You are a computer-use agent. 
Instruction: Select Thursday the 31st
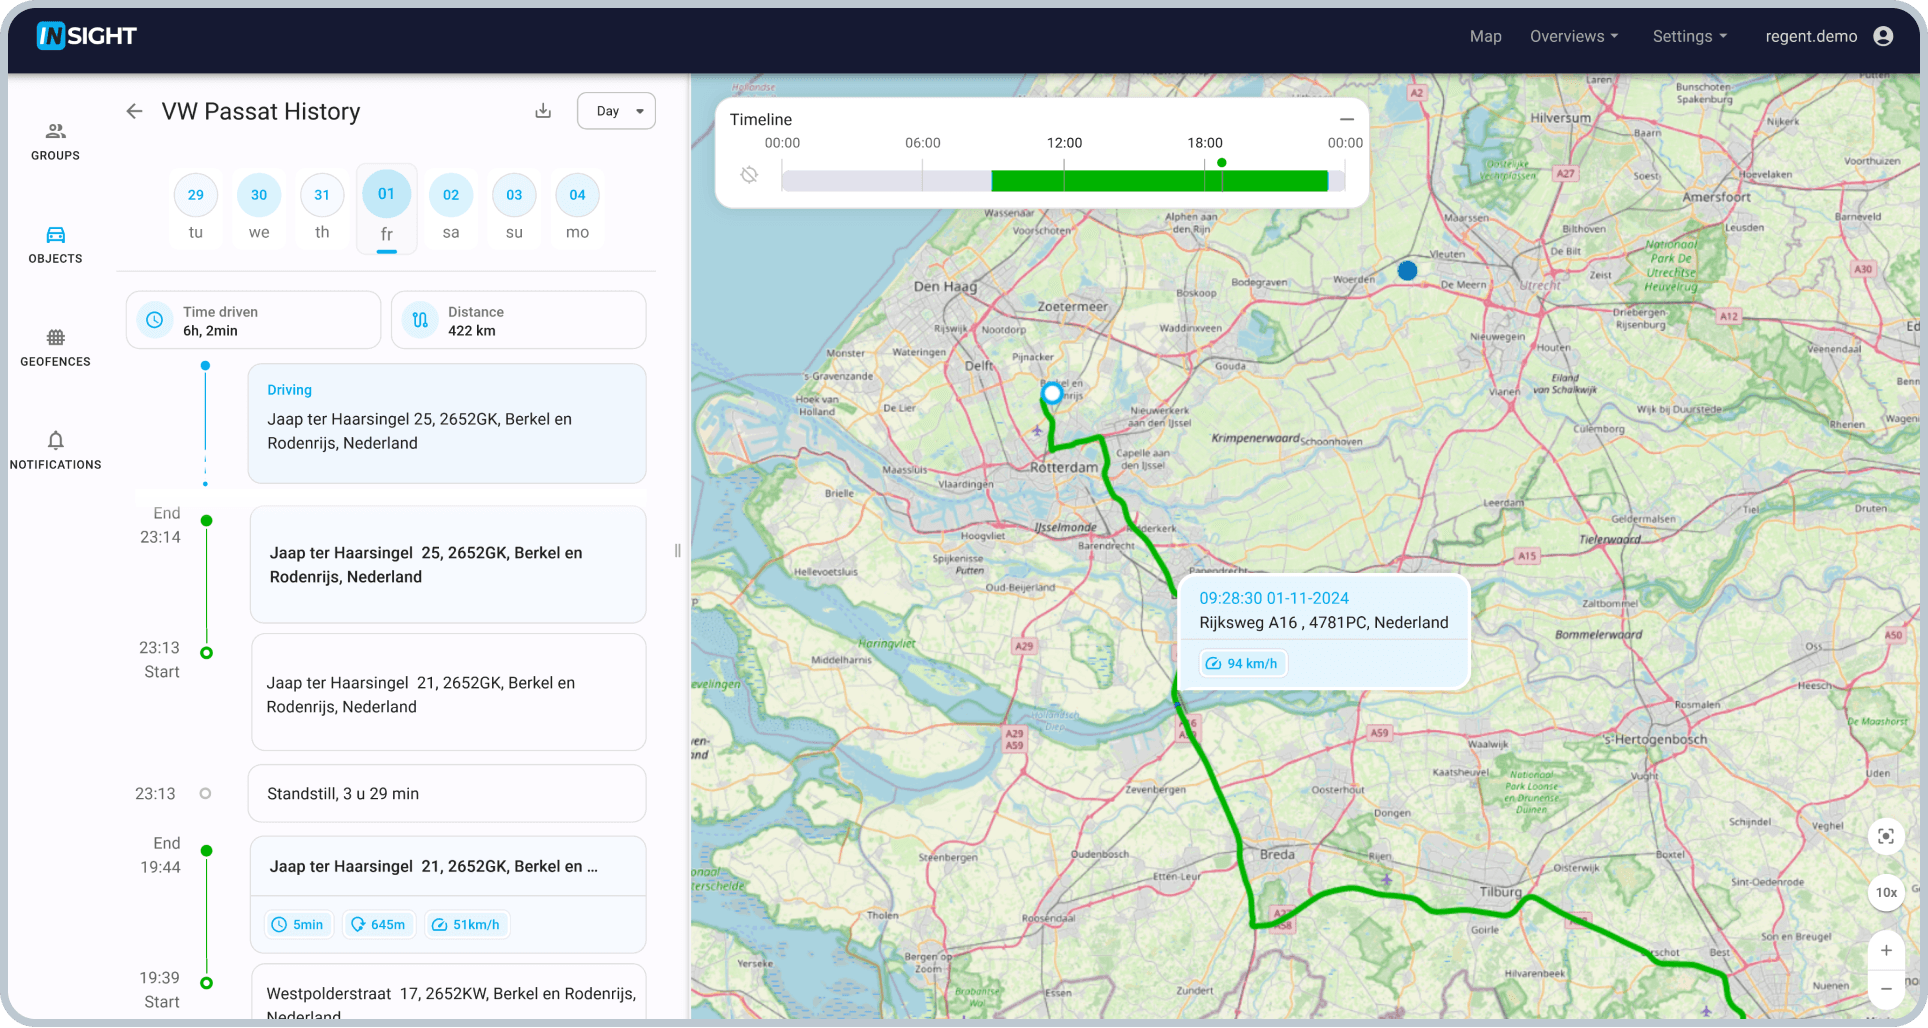point(322,195)
